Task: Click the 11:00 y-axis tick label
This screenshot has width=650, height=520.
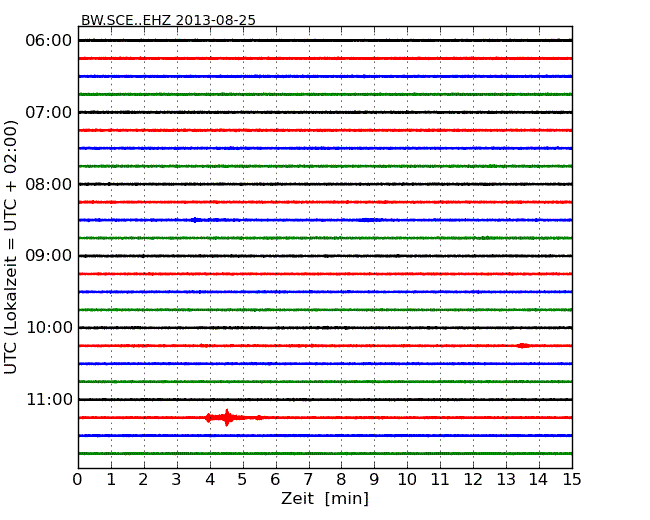Action: (x=48, y=400)
